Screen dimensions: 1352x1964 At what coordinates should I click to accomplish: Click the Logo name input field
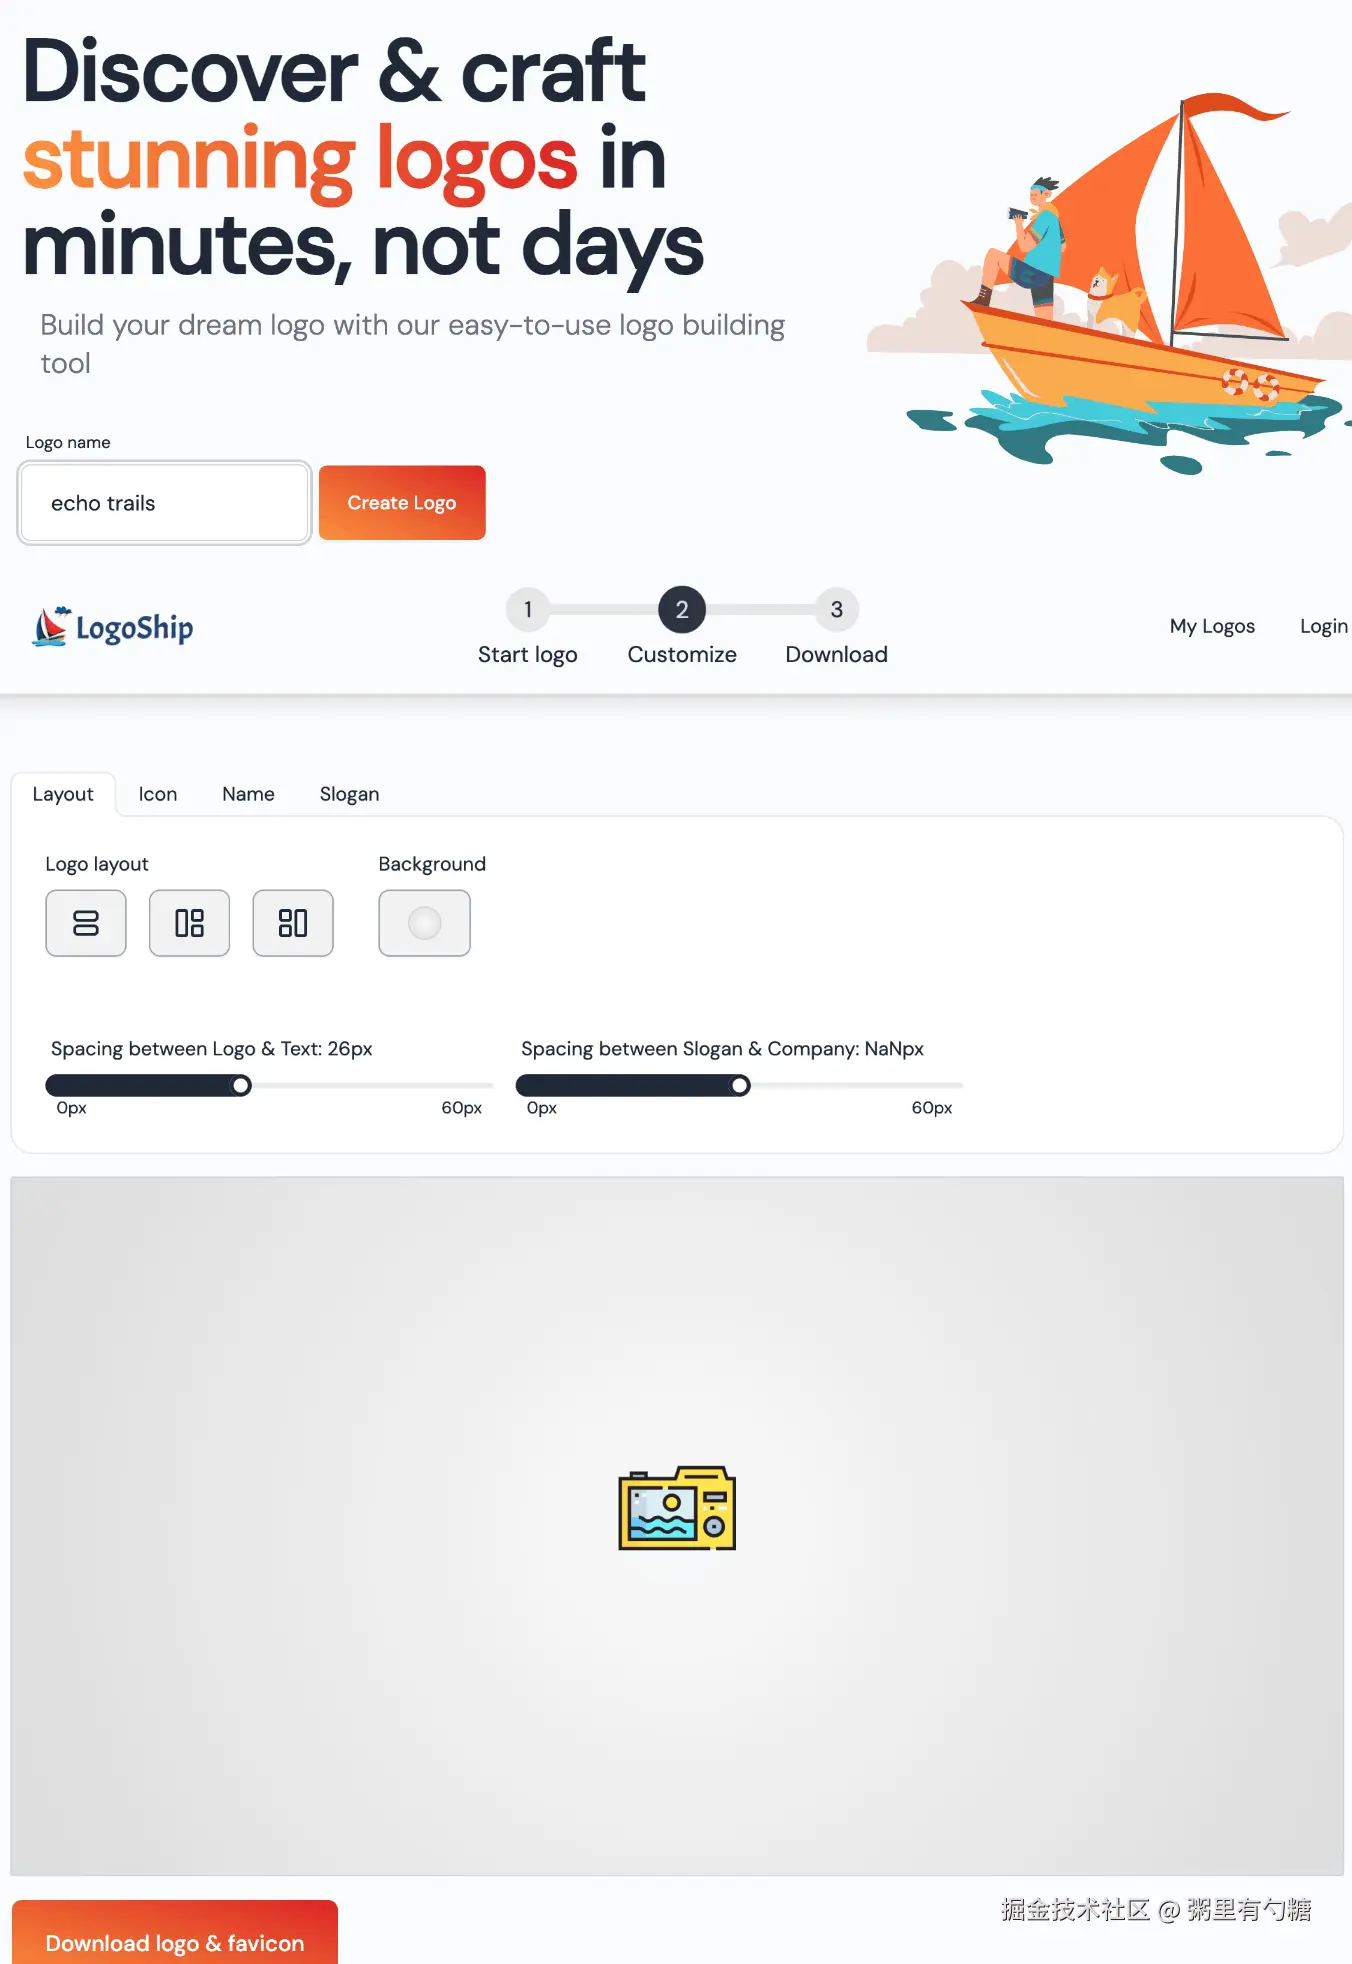165,503
